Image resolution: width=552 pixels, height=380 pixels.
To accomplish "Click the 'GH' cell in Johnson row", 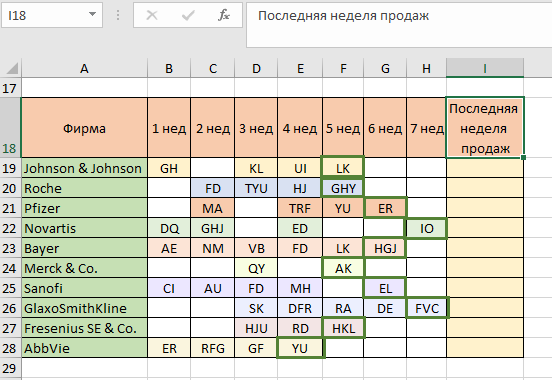I will (x=169, y=168).
